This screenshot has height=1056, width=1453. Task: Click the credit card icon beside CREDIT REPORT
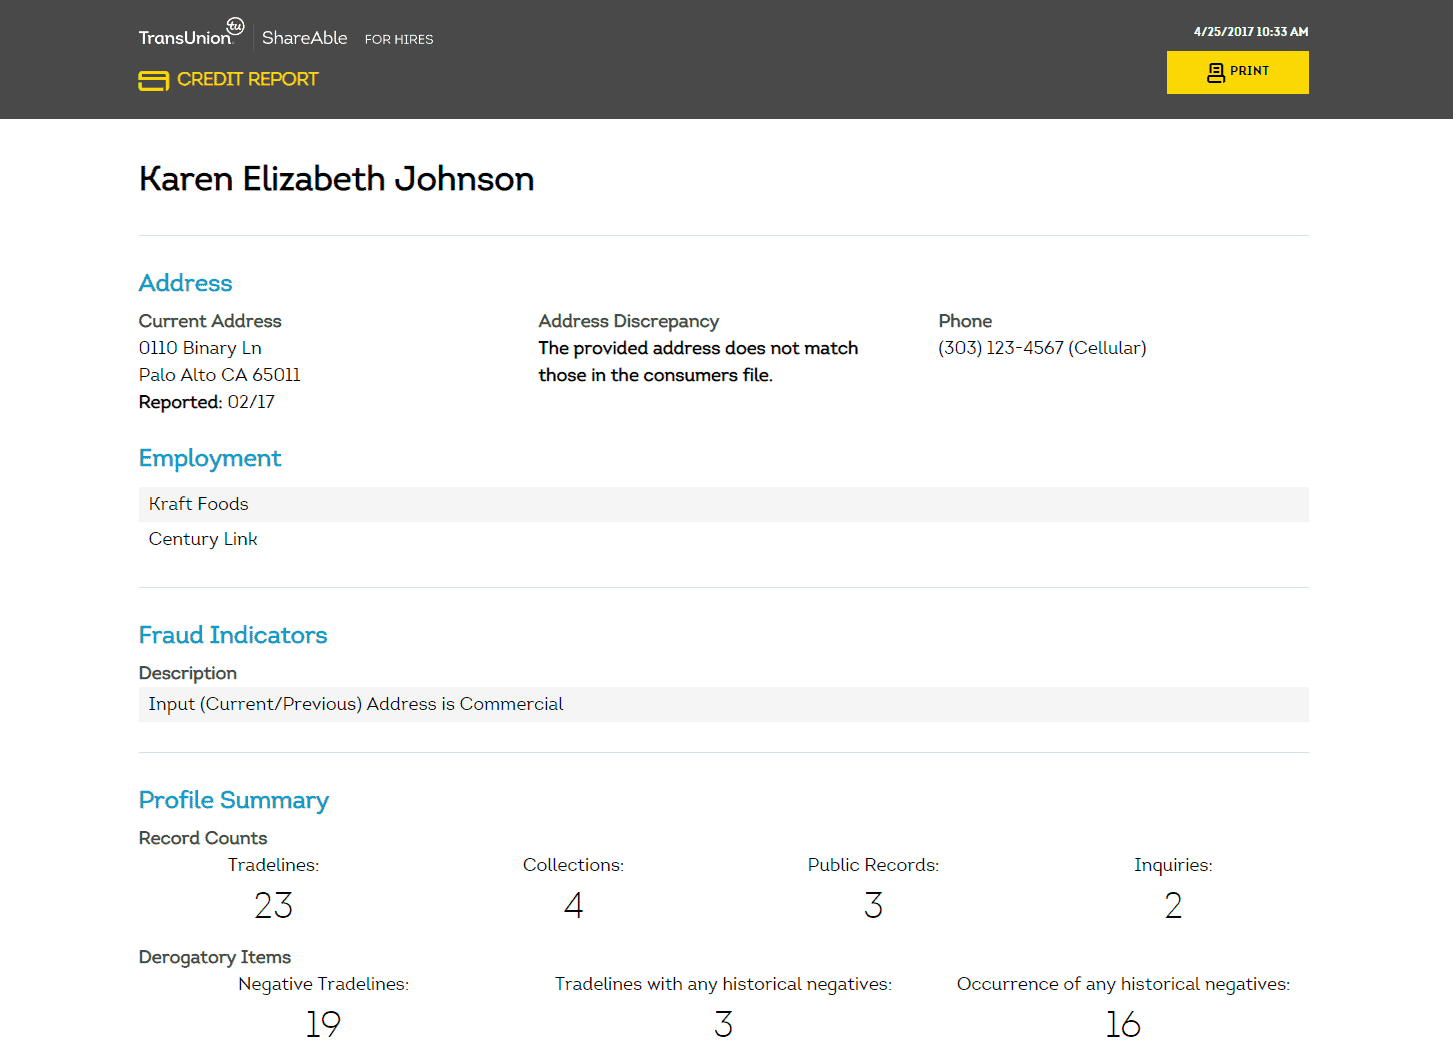pos(152,80)
